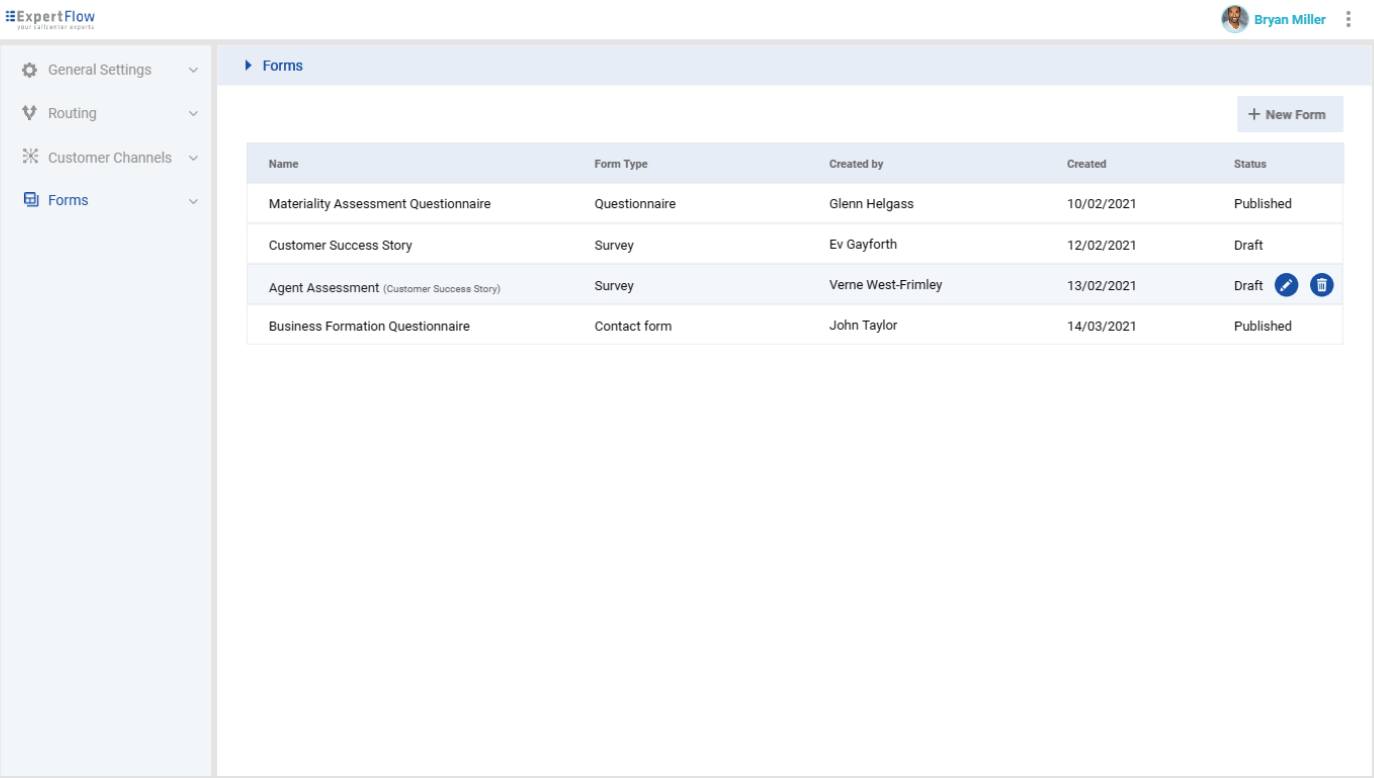The image size is (1374, 778).
Task: Expand the General Settings chevron
Action: point(193,70)
